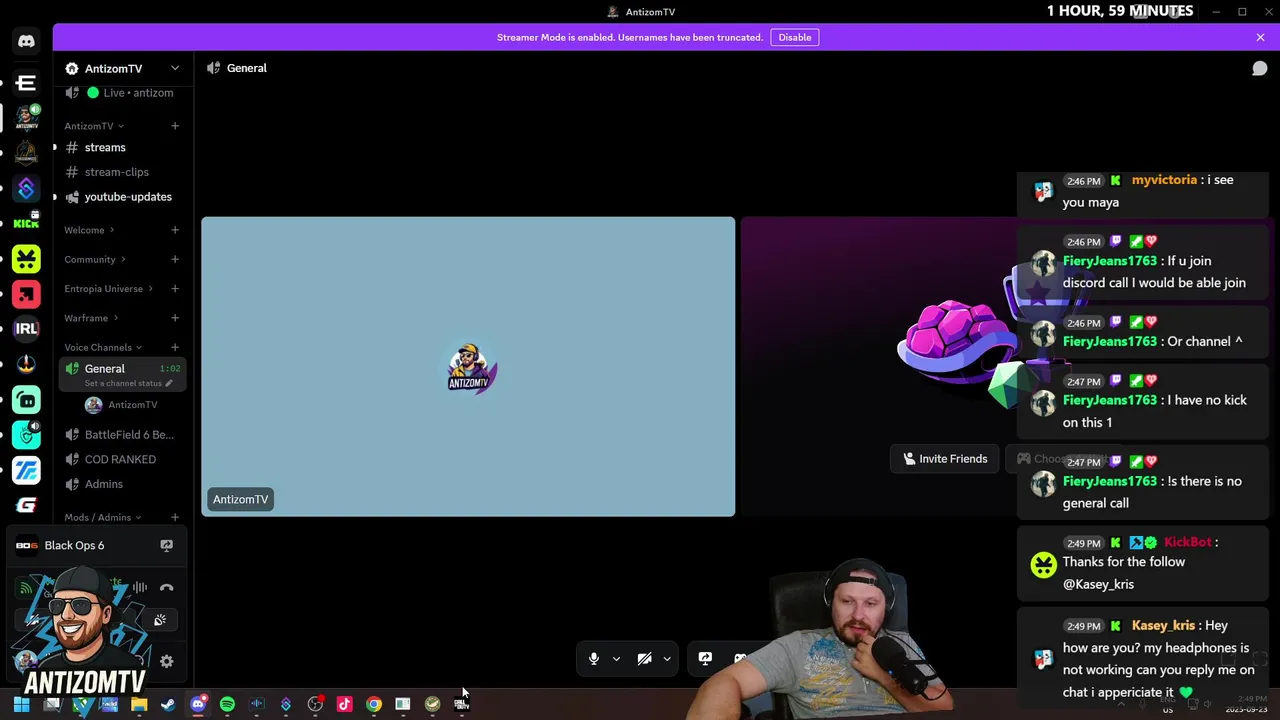Stream Black Ops 6 screen-share icon

(167, 545)
